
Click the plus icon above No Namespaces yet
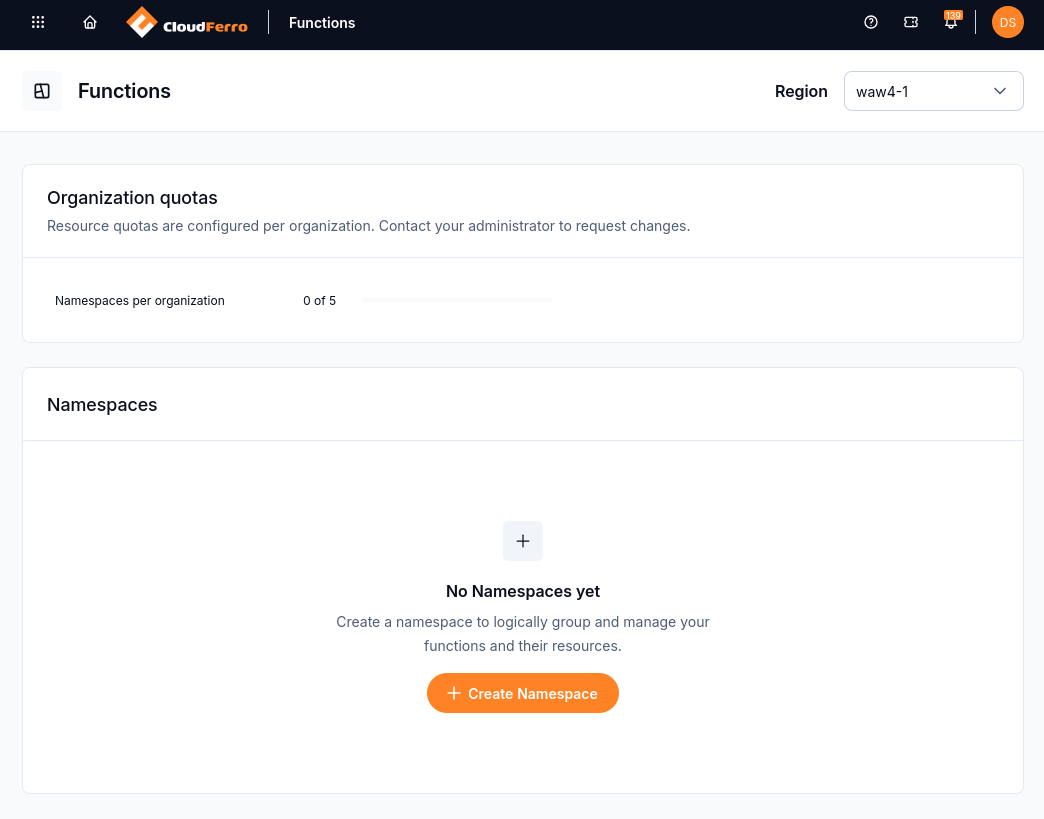[523, 541]
